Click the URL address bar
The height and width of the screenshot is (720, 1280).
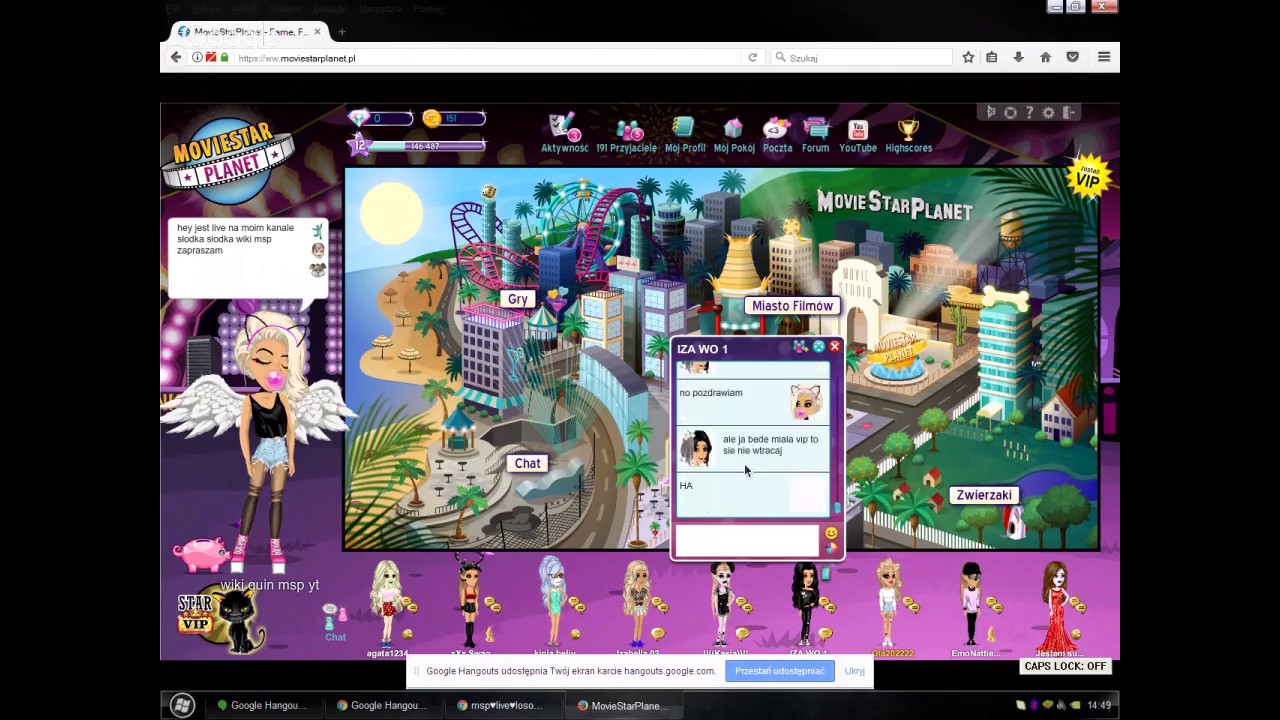(490, 58)
